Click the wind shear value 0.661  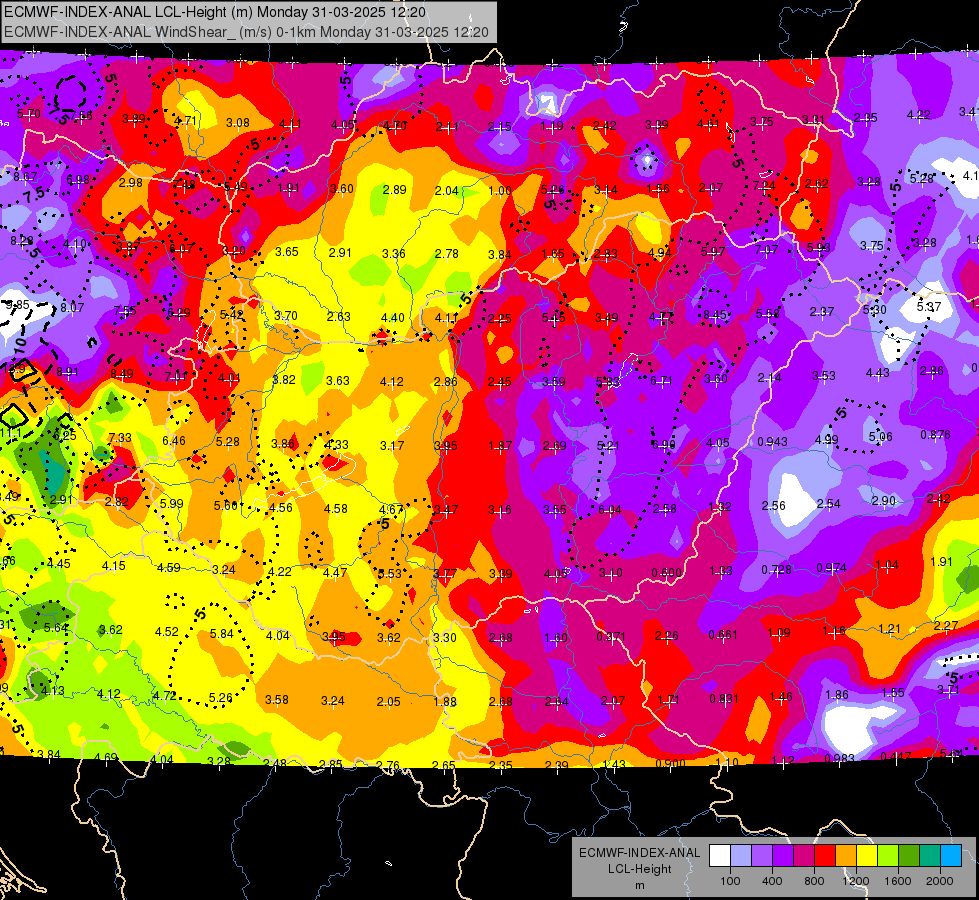pos(723,635)
